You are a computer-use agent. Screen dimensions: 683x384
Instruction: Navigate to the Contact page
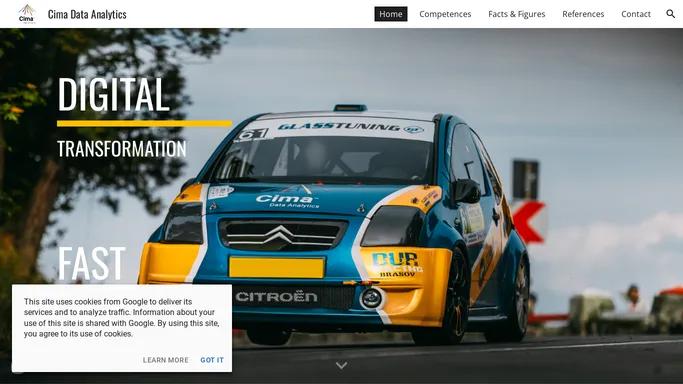click(x=636, y=14)
